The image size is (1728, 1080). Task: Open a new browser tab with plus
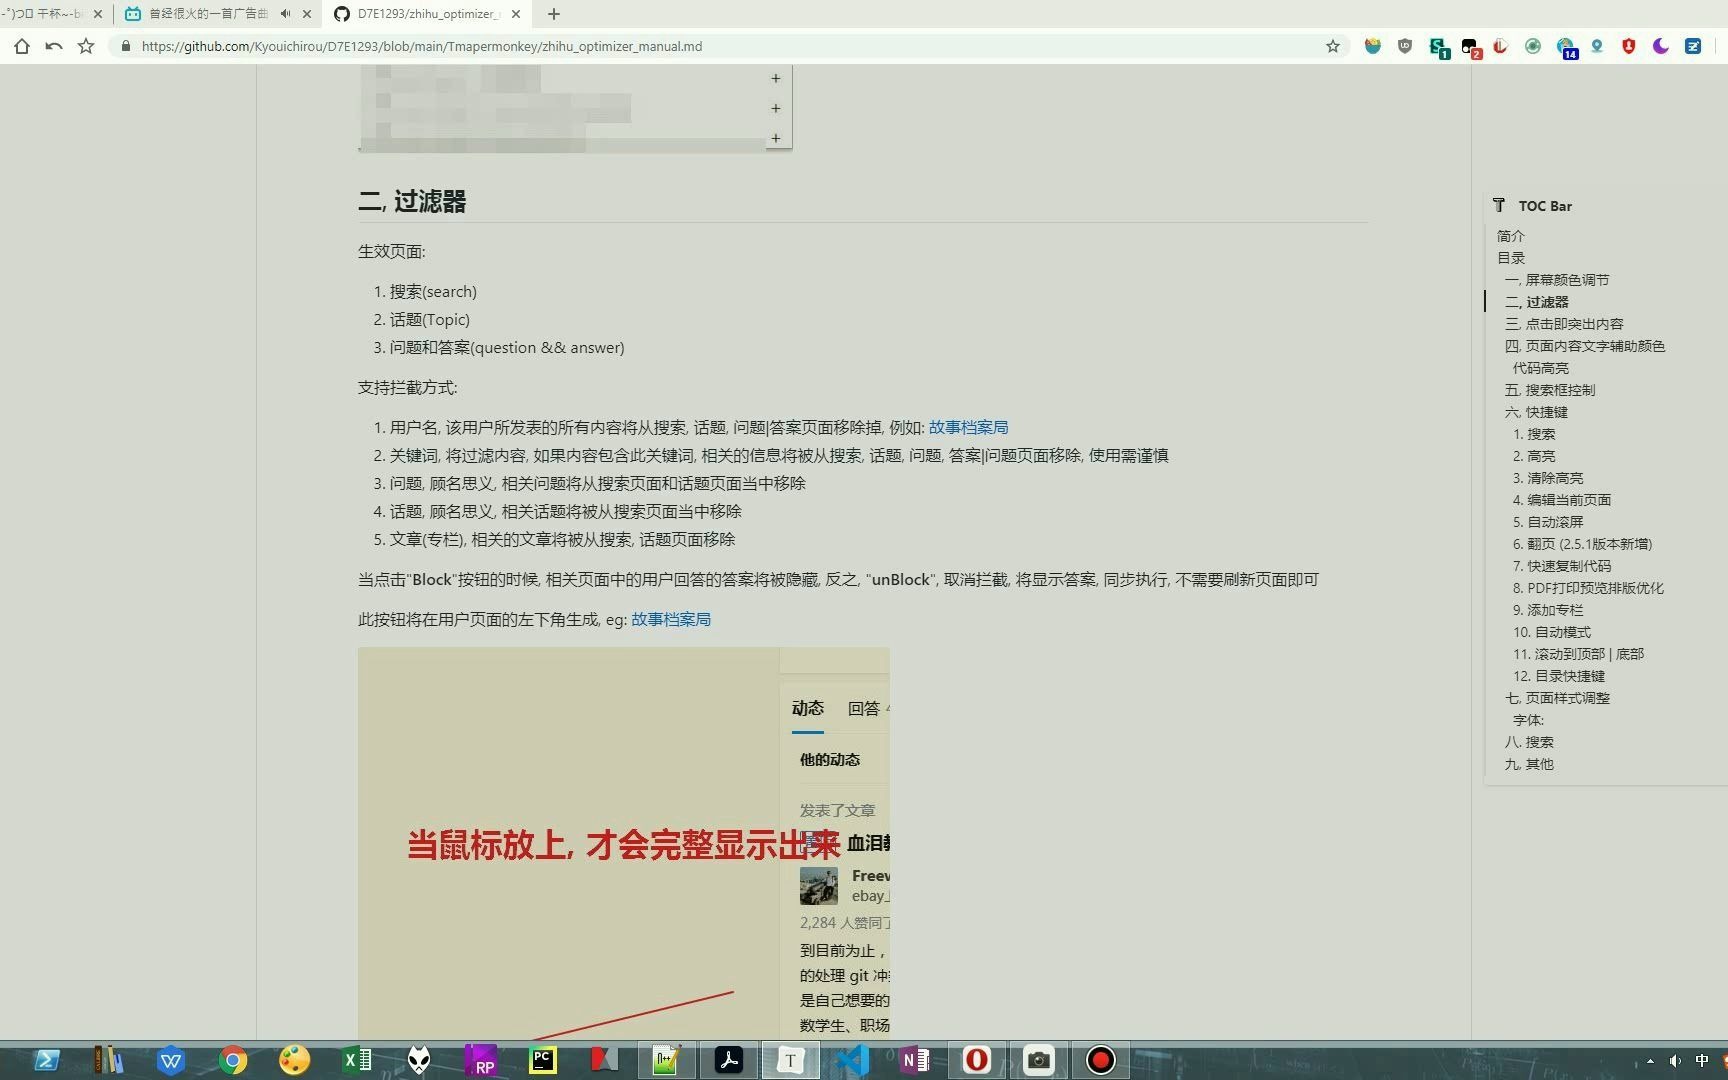tap(554, 14)
